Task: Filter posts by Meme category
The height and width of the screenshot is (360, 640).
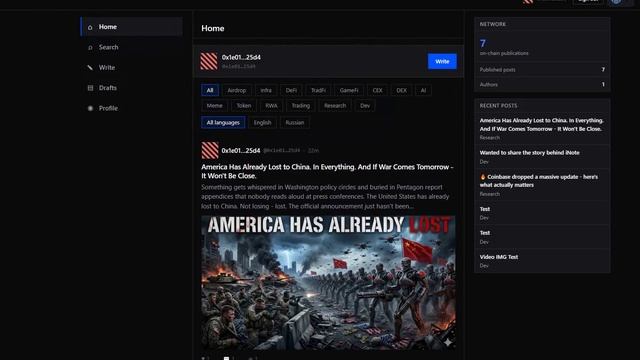Action: (x=215, y=106)
